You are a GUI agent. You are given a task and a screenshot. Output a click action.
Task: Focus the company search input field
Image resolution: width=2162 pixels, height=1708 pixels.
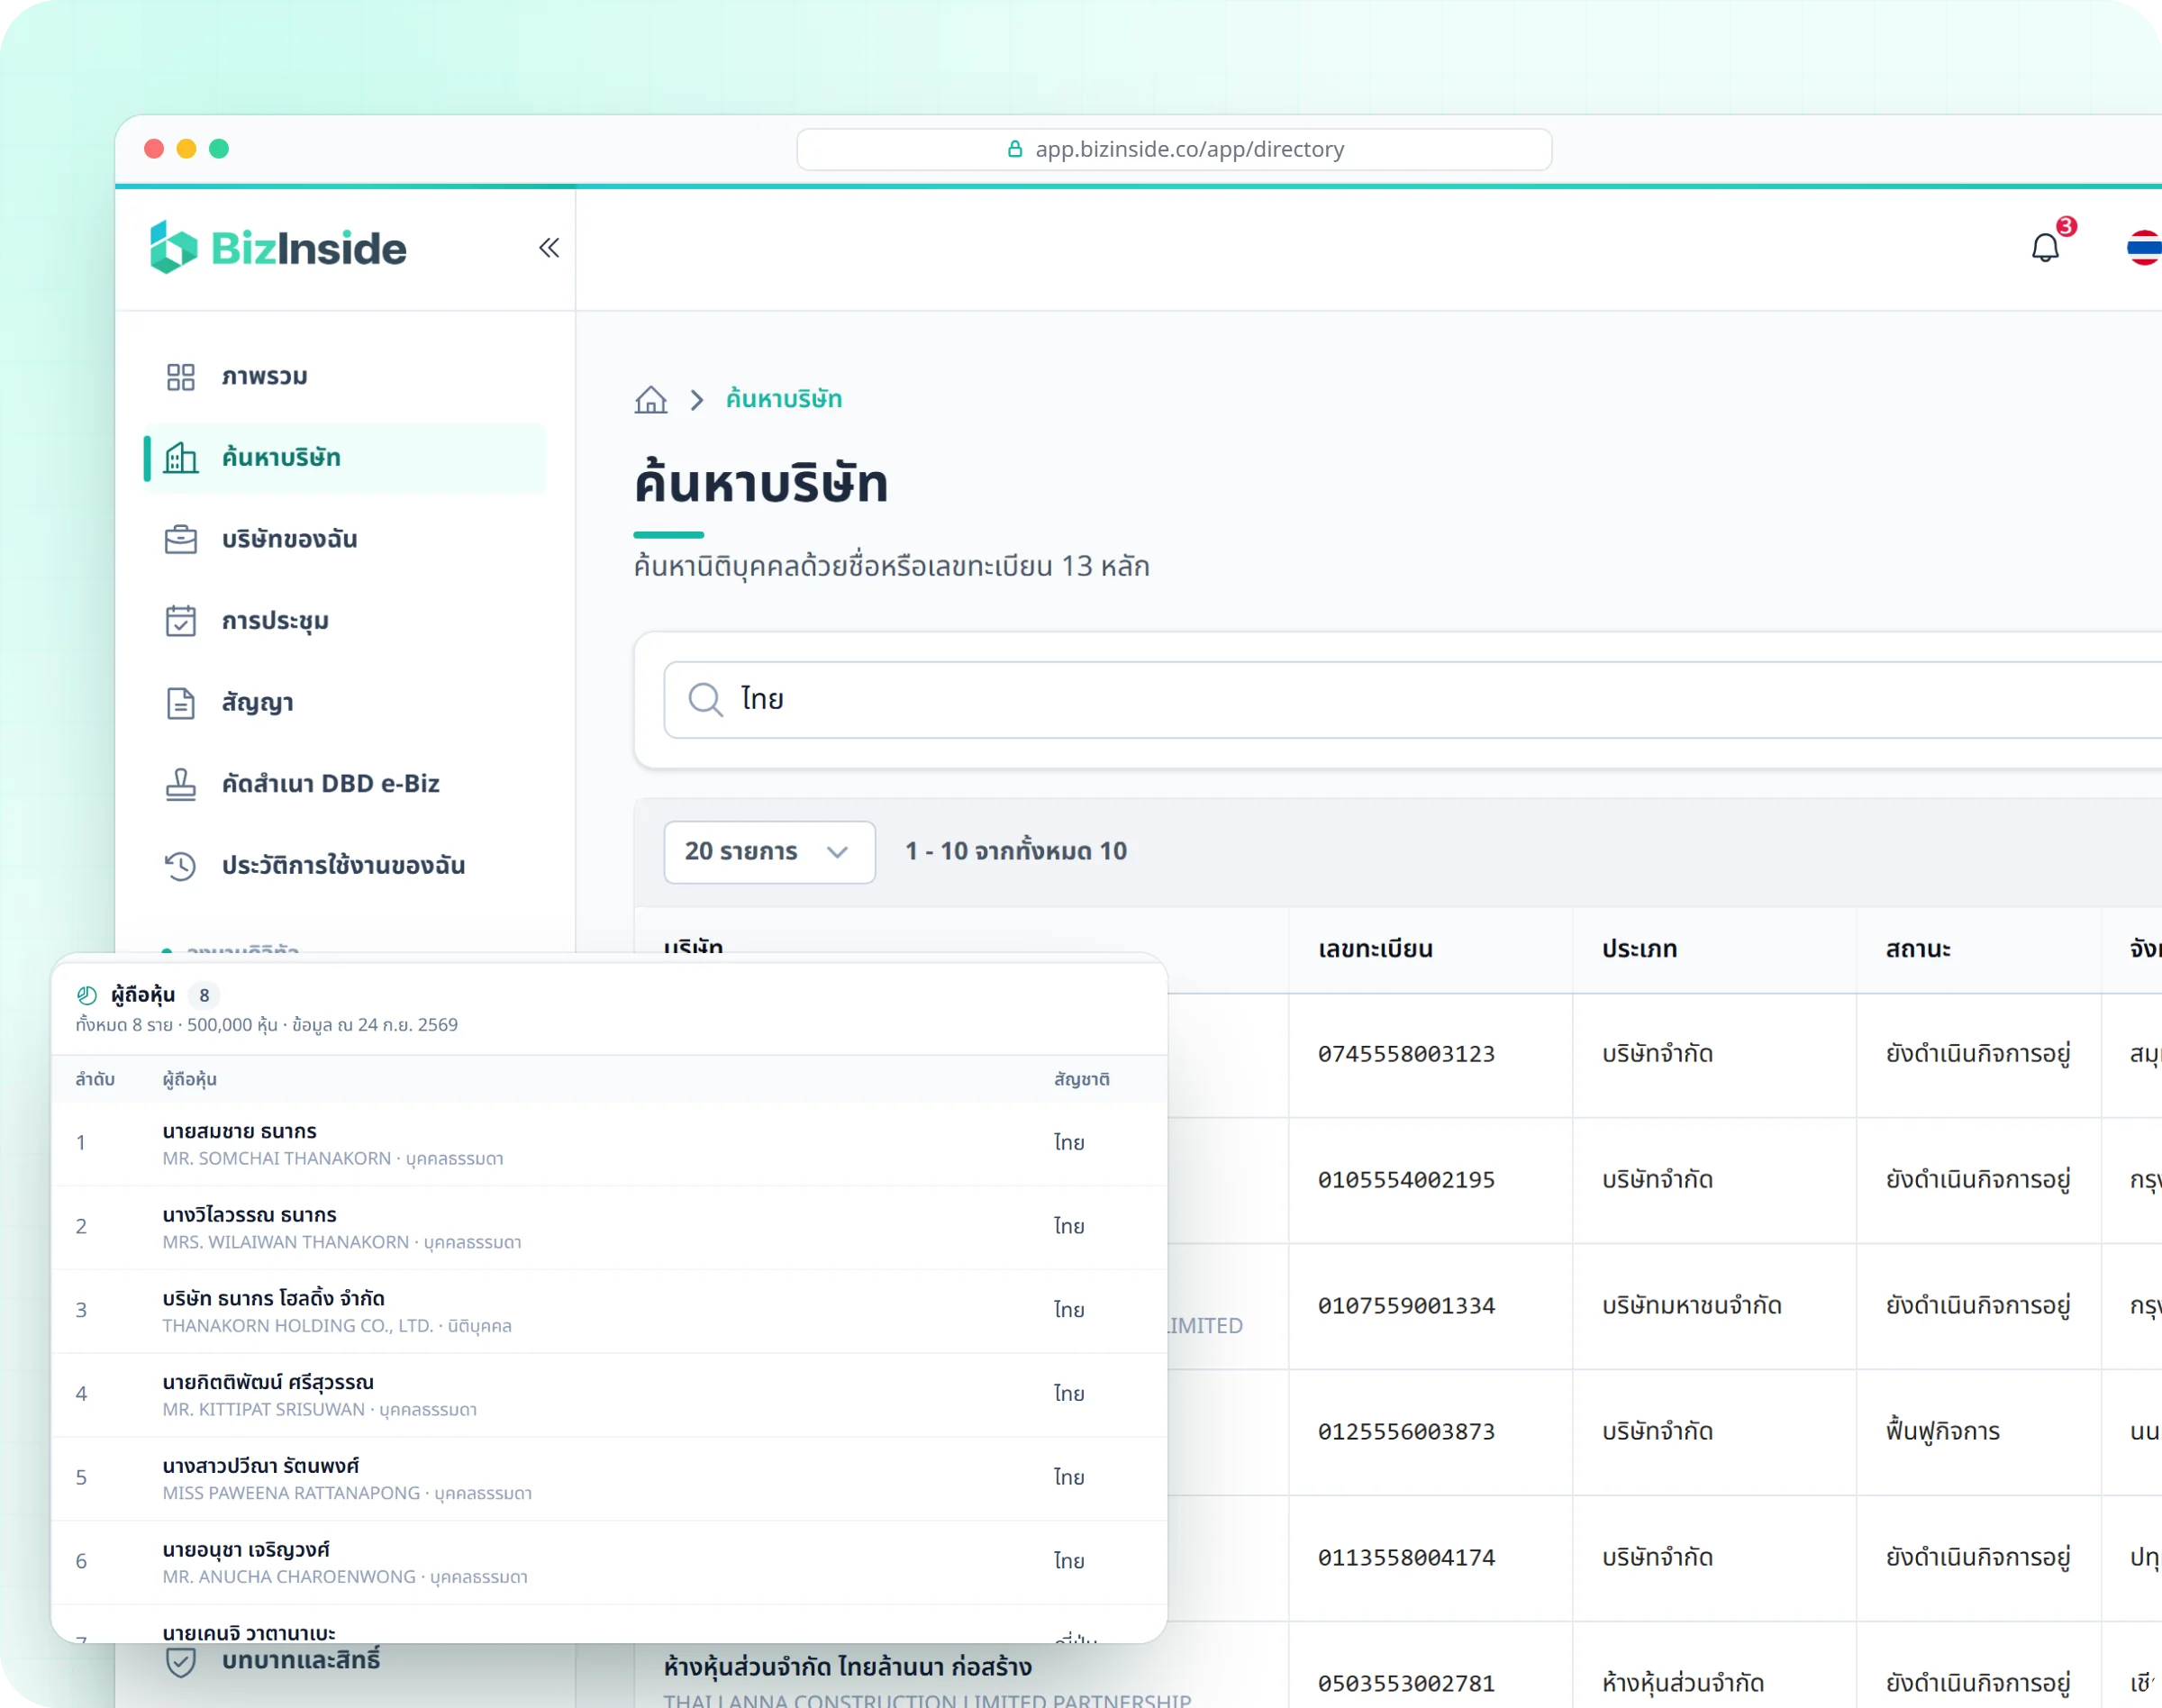tap(1412, 699)
